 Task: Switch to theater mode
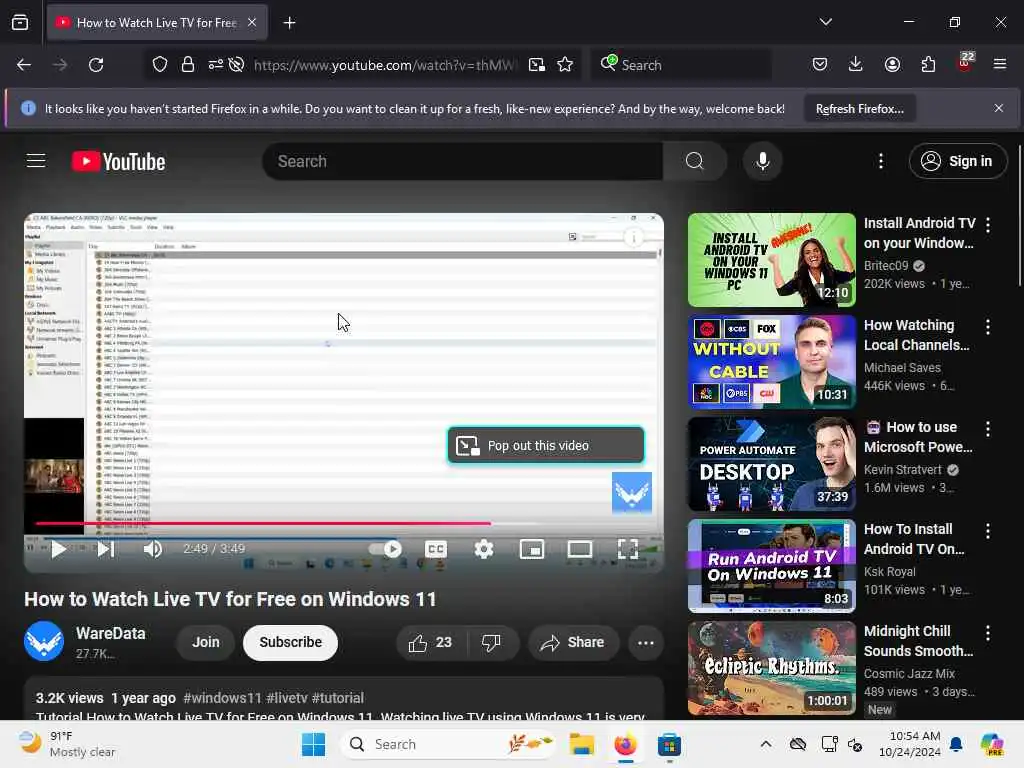coord(580,549)
